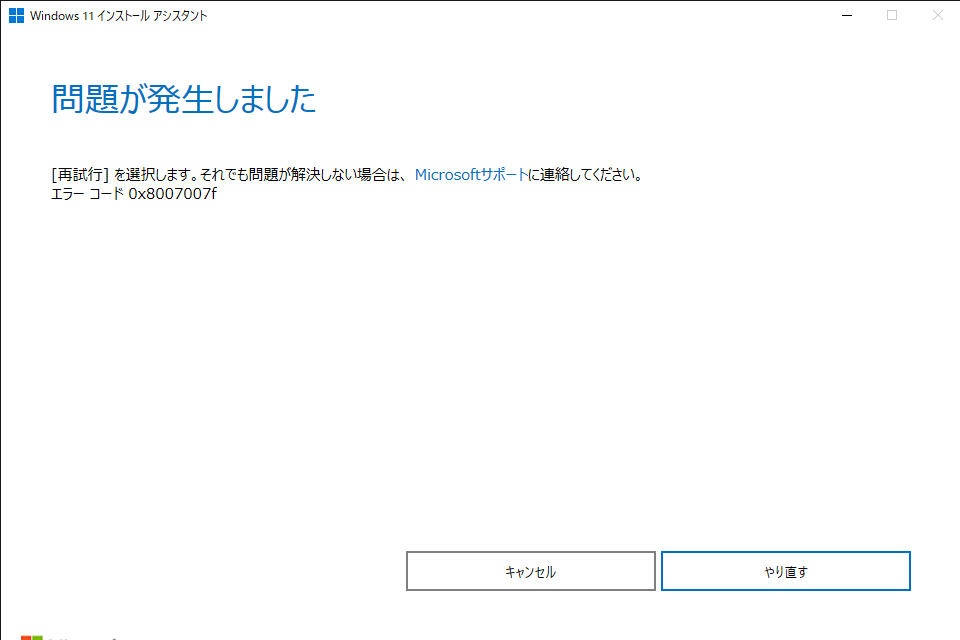This screenshot has width=960, height=640.
Task: Close the Windows 11 install assistant
Action: coord(937,15)
